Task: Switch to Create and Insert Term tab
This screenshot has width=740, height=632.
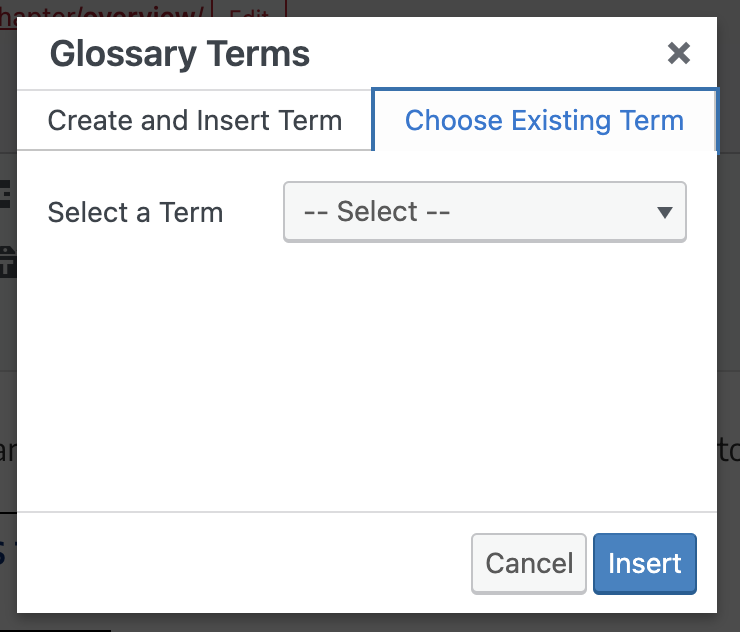Action: (195, 121)
